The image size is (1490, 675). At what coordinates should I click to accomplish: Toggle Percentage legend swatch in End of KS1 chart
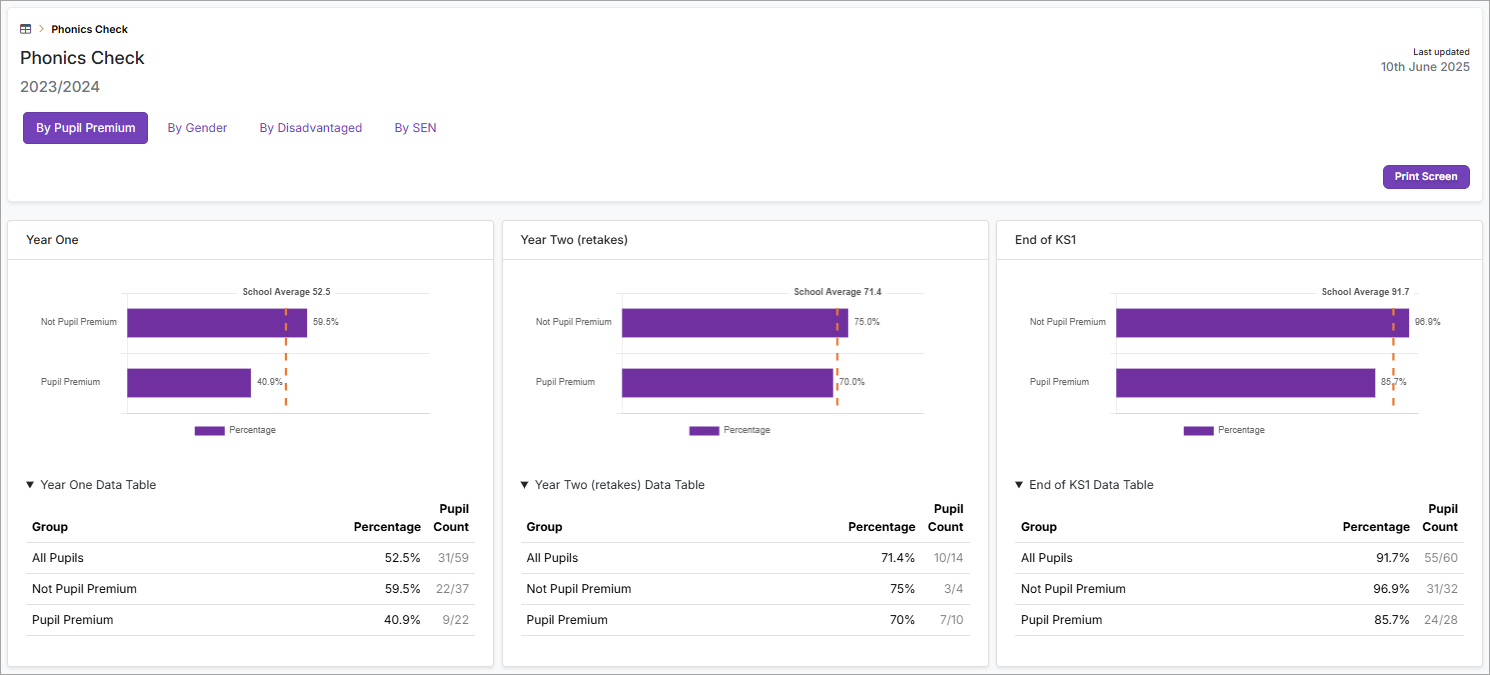pyautogui.click(x=1198, y=431)
